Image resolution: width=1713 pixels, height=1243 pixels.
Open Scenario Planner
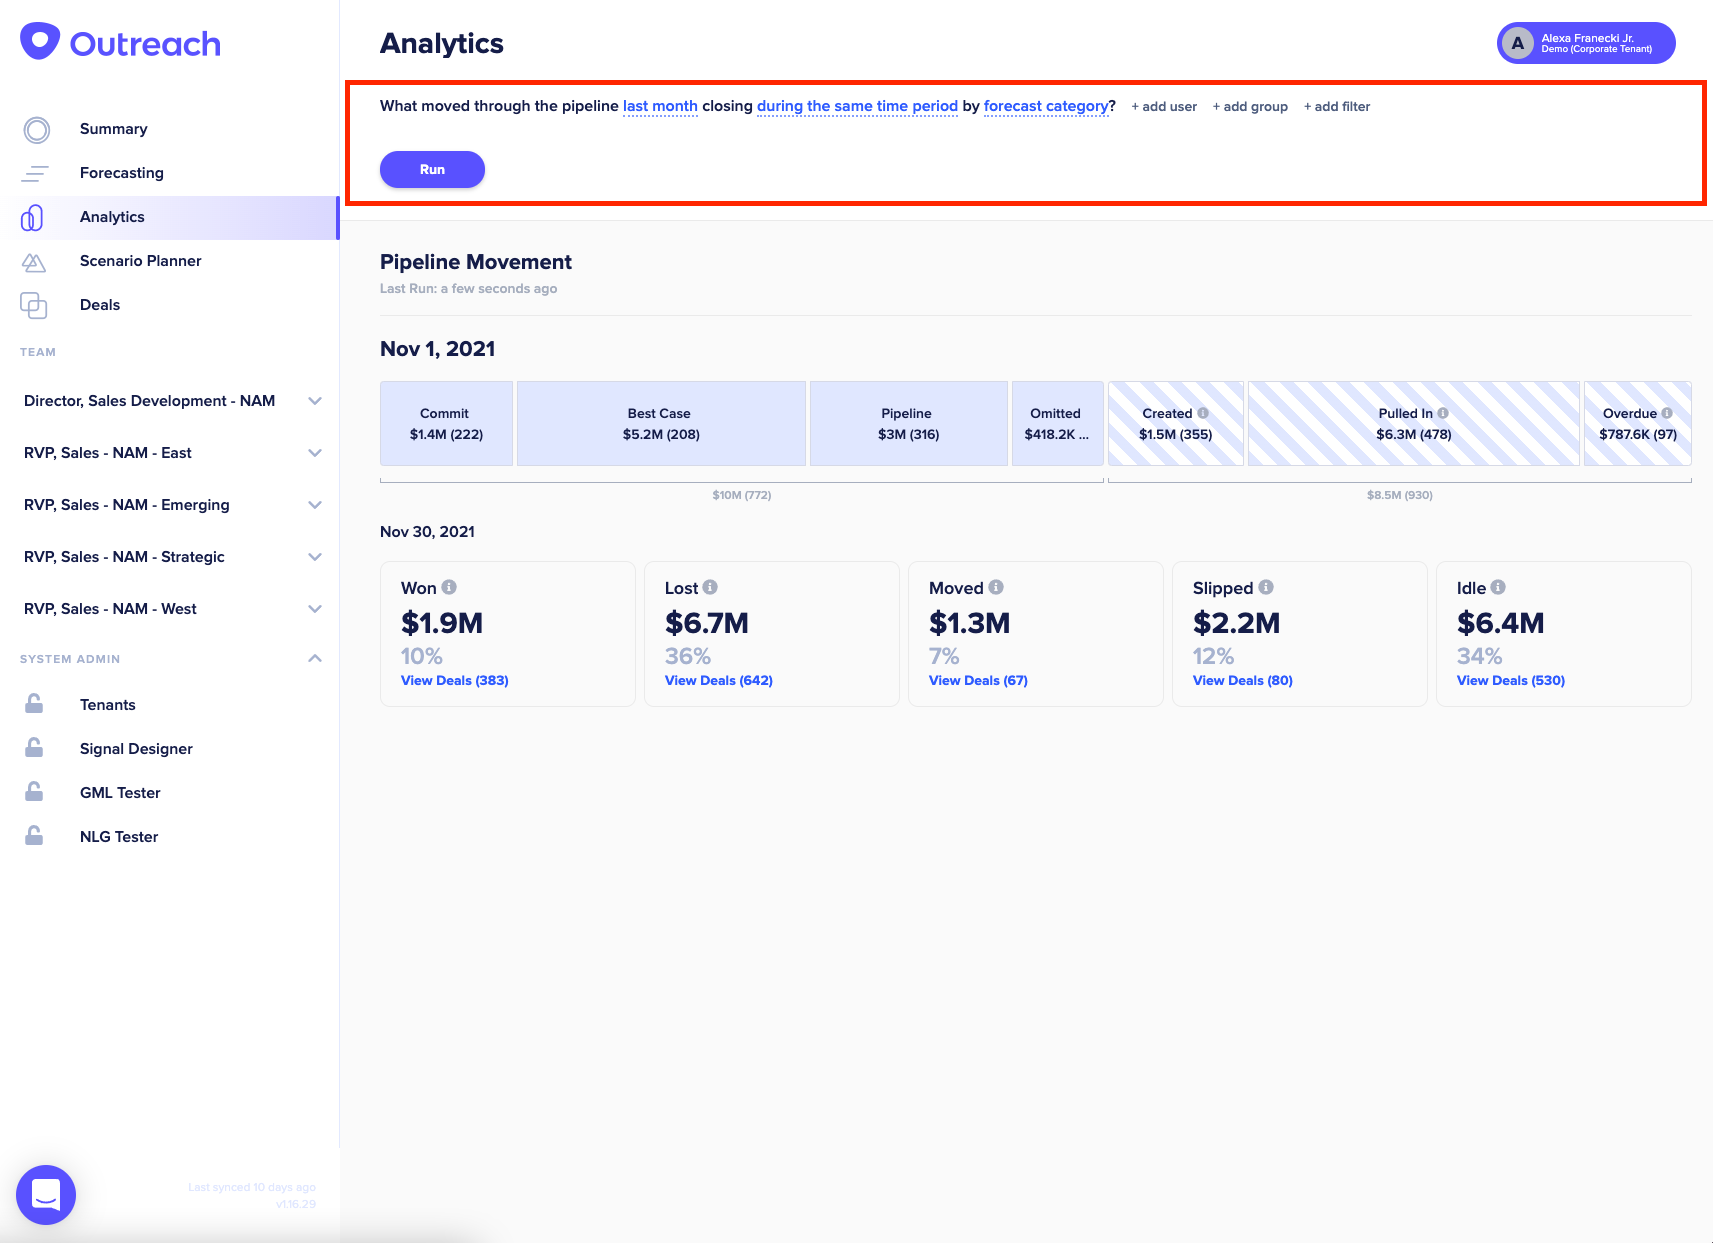[x=141, y=261]
